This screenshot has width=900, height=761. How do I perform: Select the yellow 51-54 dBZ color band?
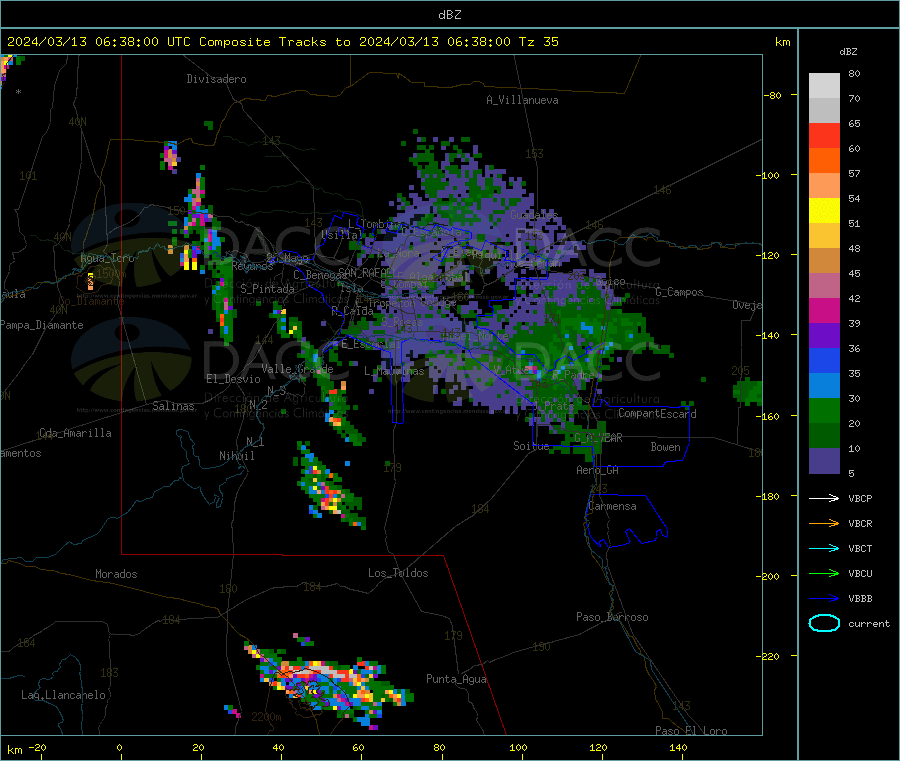click(x=824, y=211)
